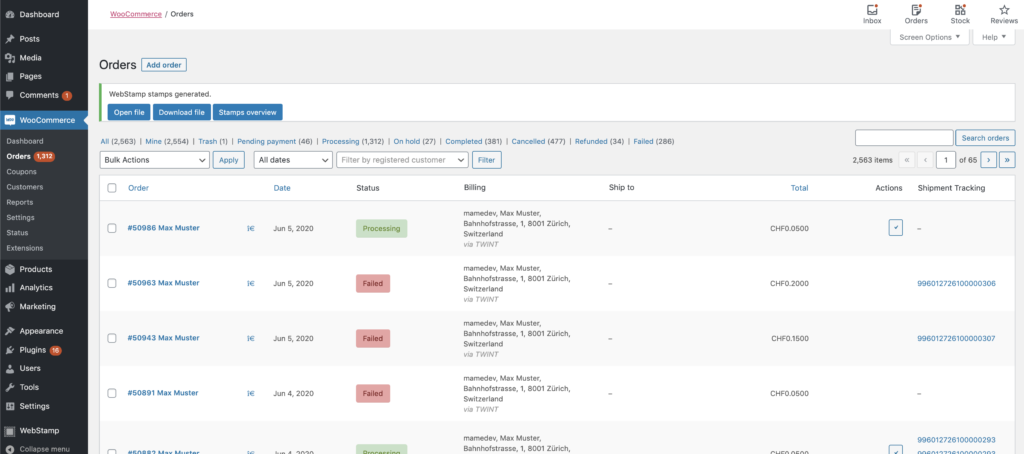Click the WebStamp icon in the sidebar
The width and height of the screenshot is (1024, 454).
10,430
